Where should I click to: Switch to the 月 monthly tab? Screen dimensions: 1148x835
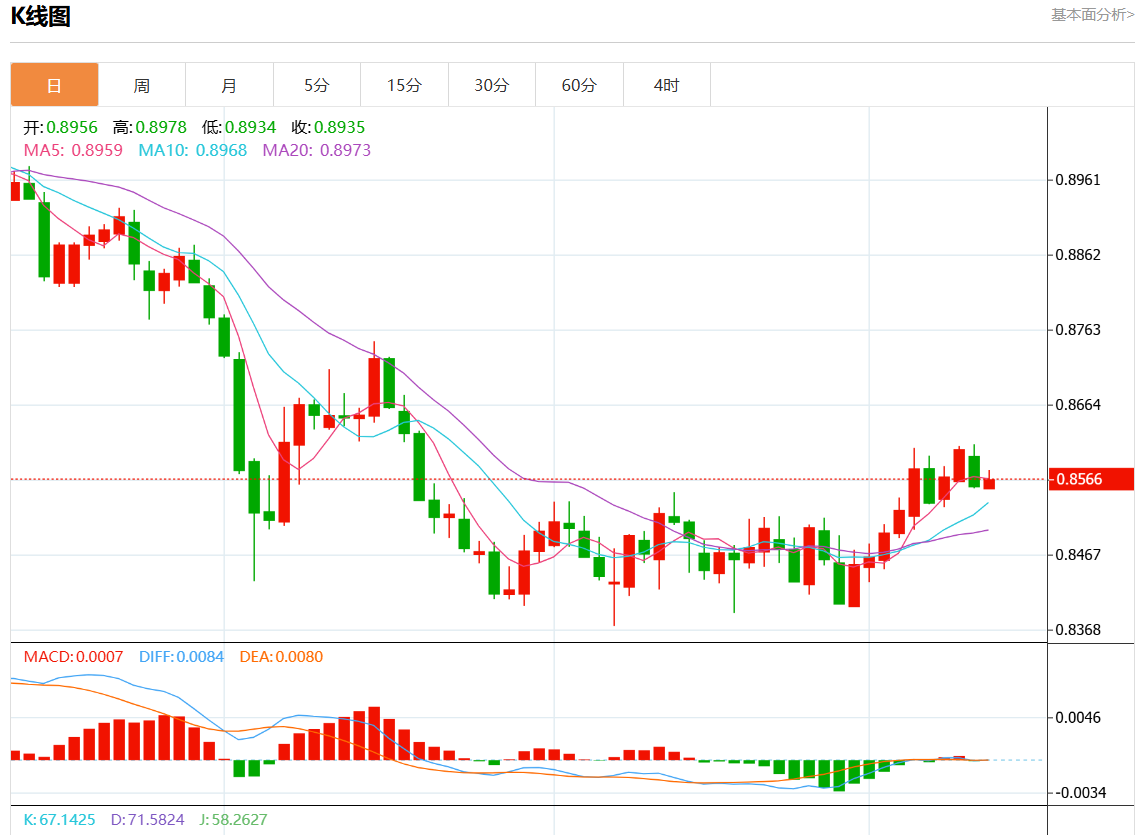pos(229,85)
